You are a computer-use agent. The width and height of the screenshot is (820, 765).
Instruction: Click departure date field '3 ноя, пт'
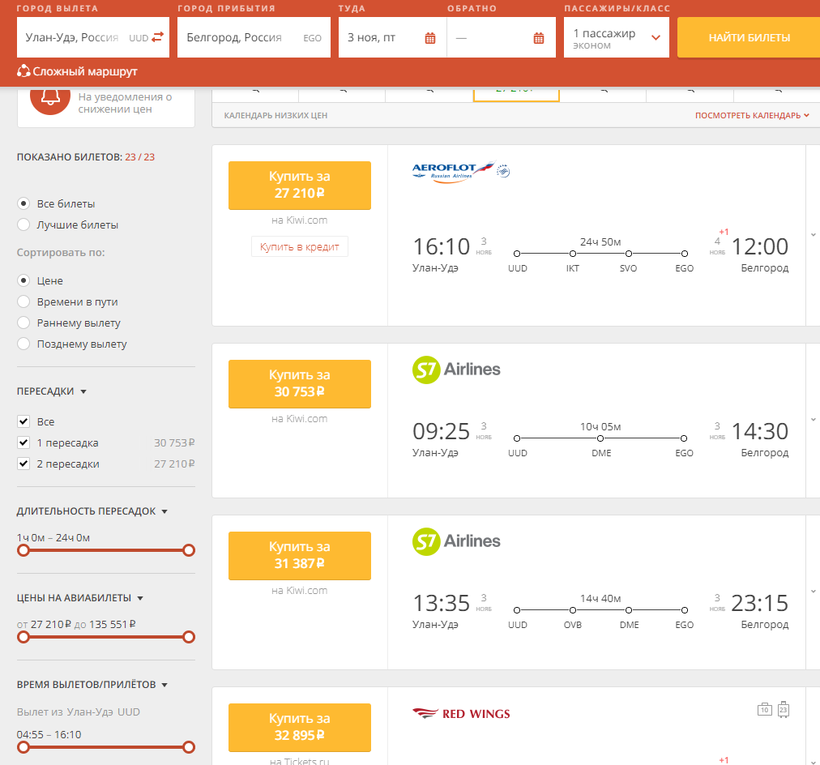click(392, 38)
